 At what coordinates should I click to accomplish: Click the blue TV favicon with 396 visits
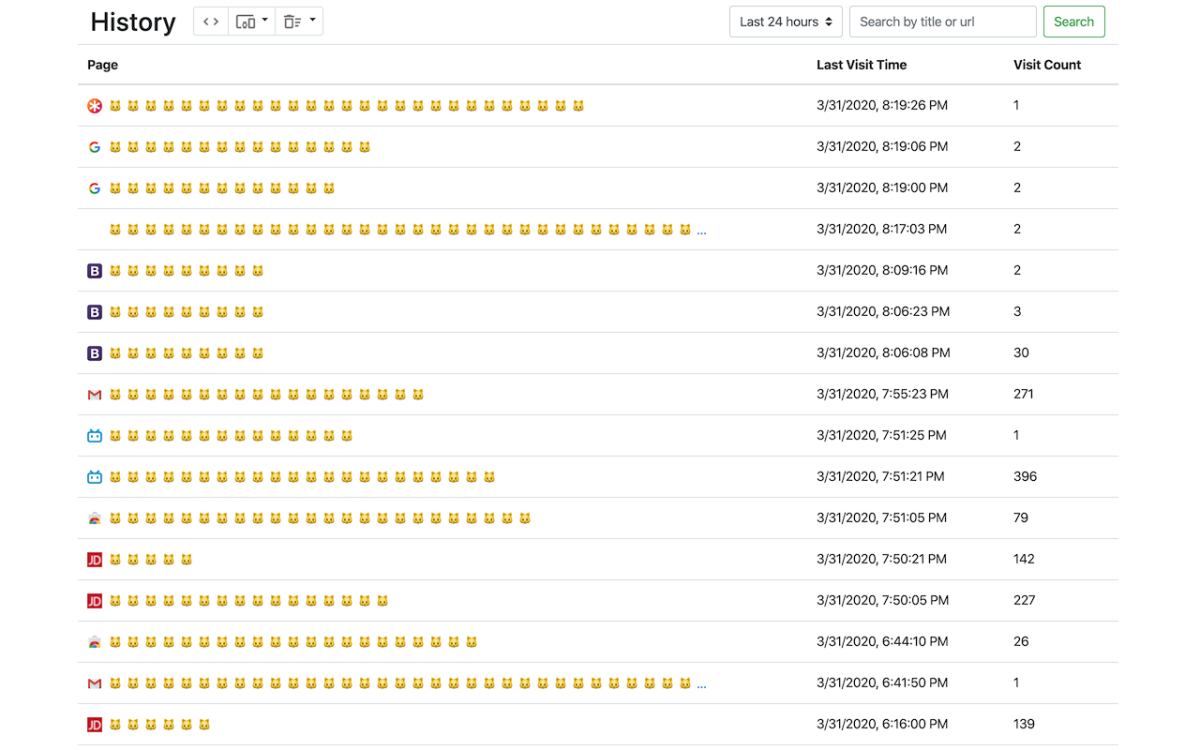tap(95, 477)
